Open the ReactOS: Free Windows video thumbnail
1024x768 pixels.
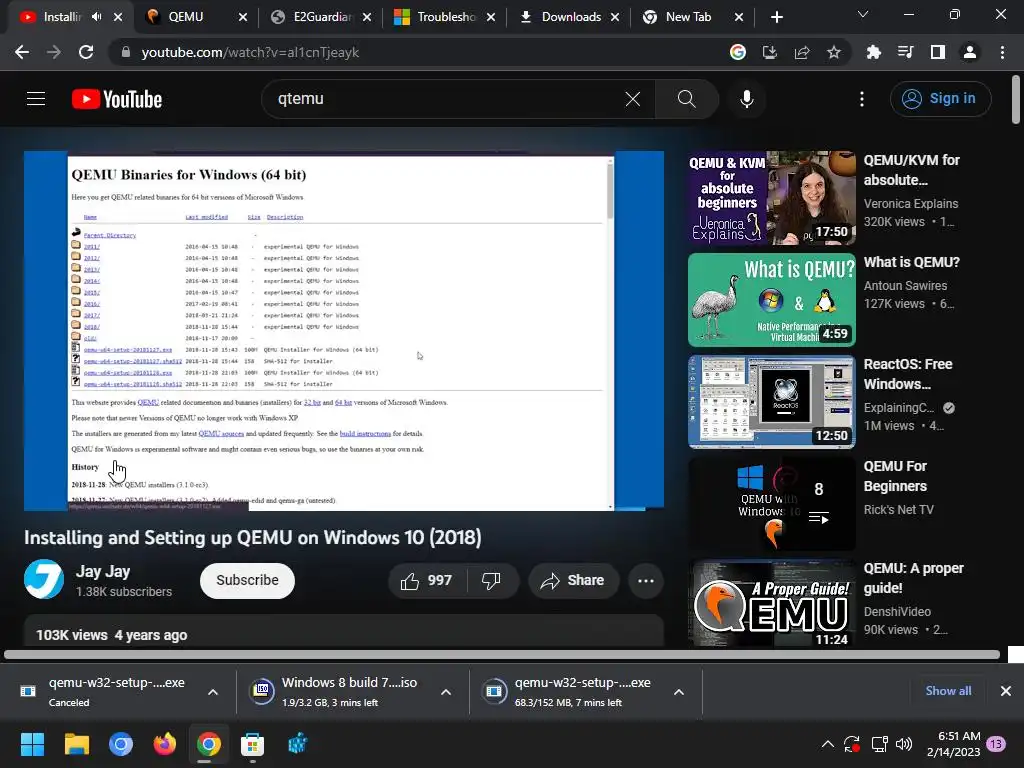(772, 402)
